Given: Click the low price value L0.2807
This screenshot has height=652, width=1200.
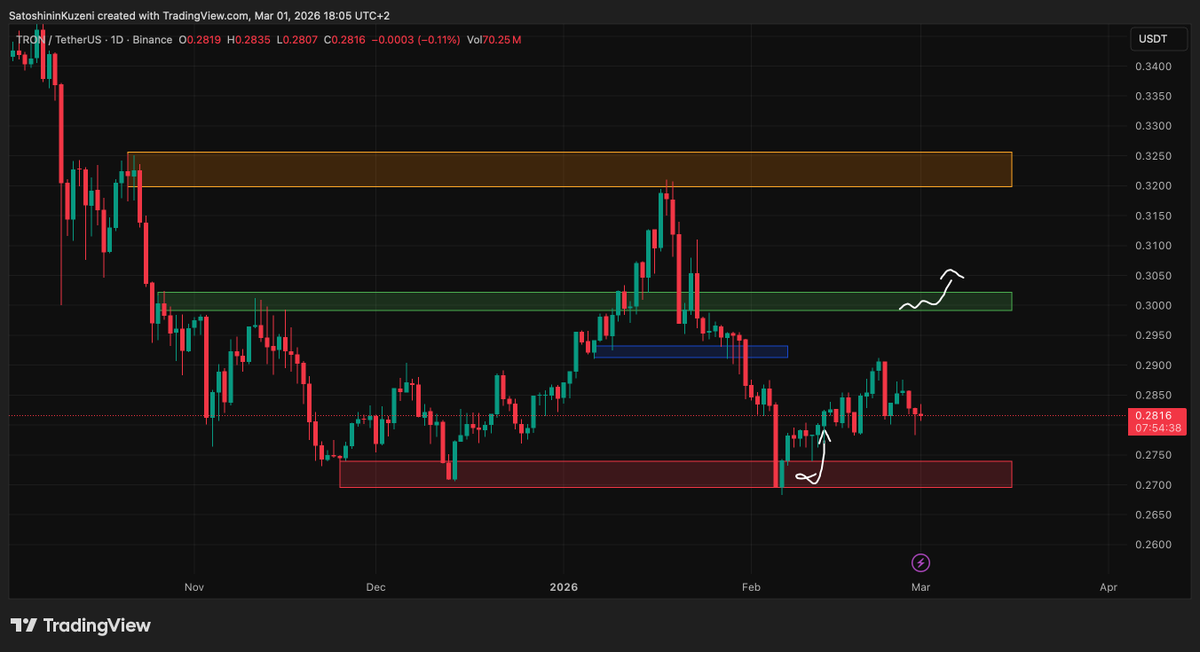Looking at the screenshot, I should [298, 40].
